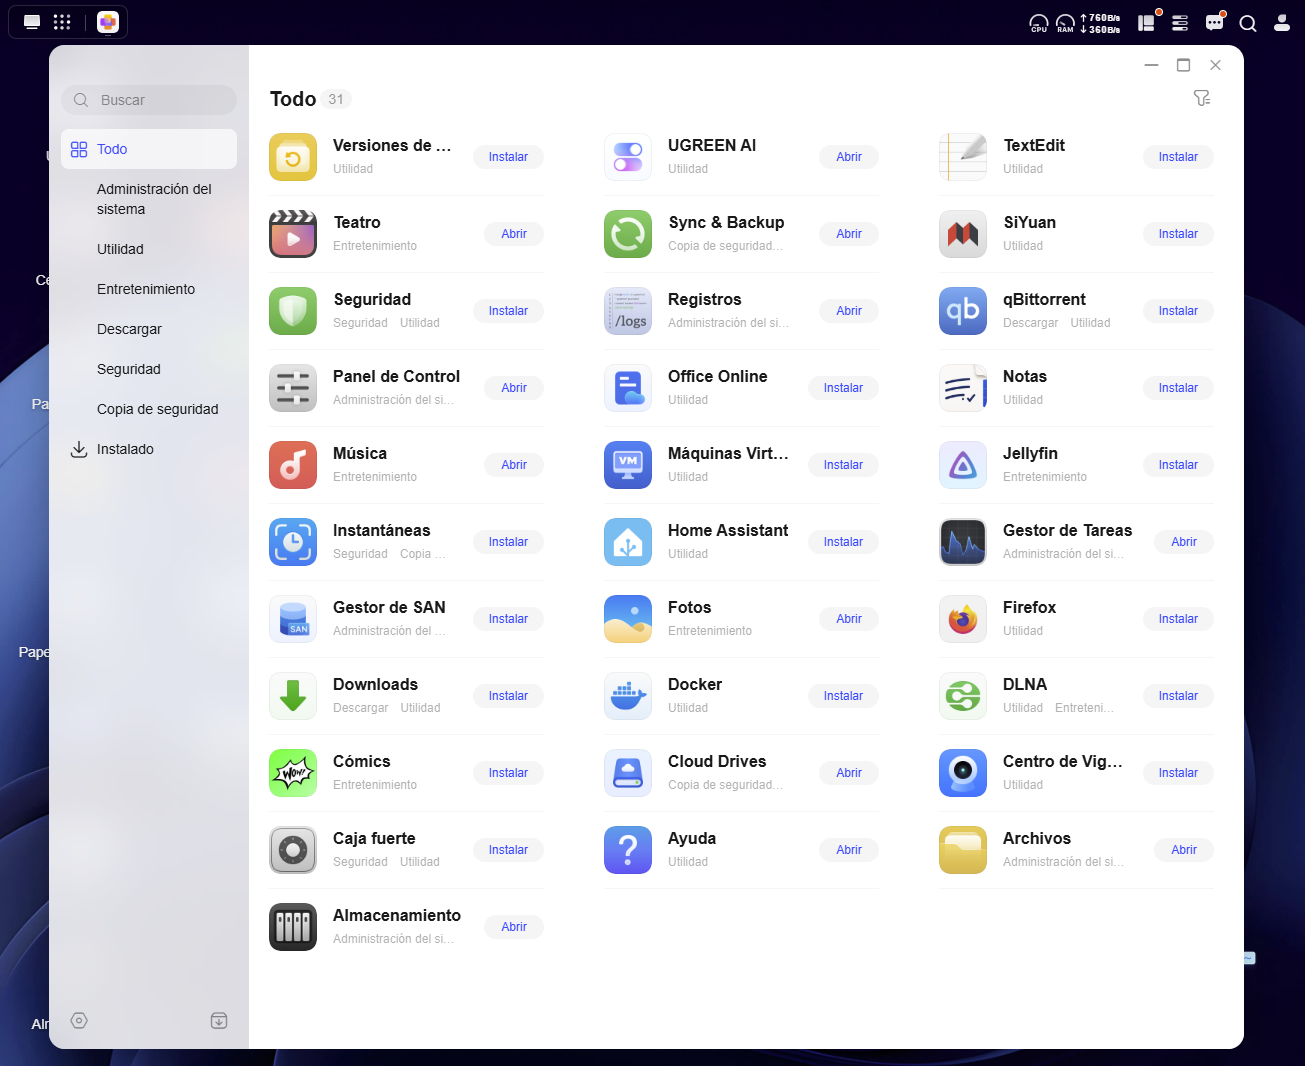The image size is (1305, 1066).
Task: Click the Gestor de Tareas icon
Action: click(x=963, y=542)
